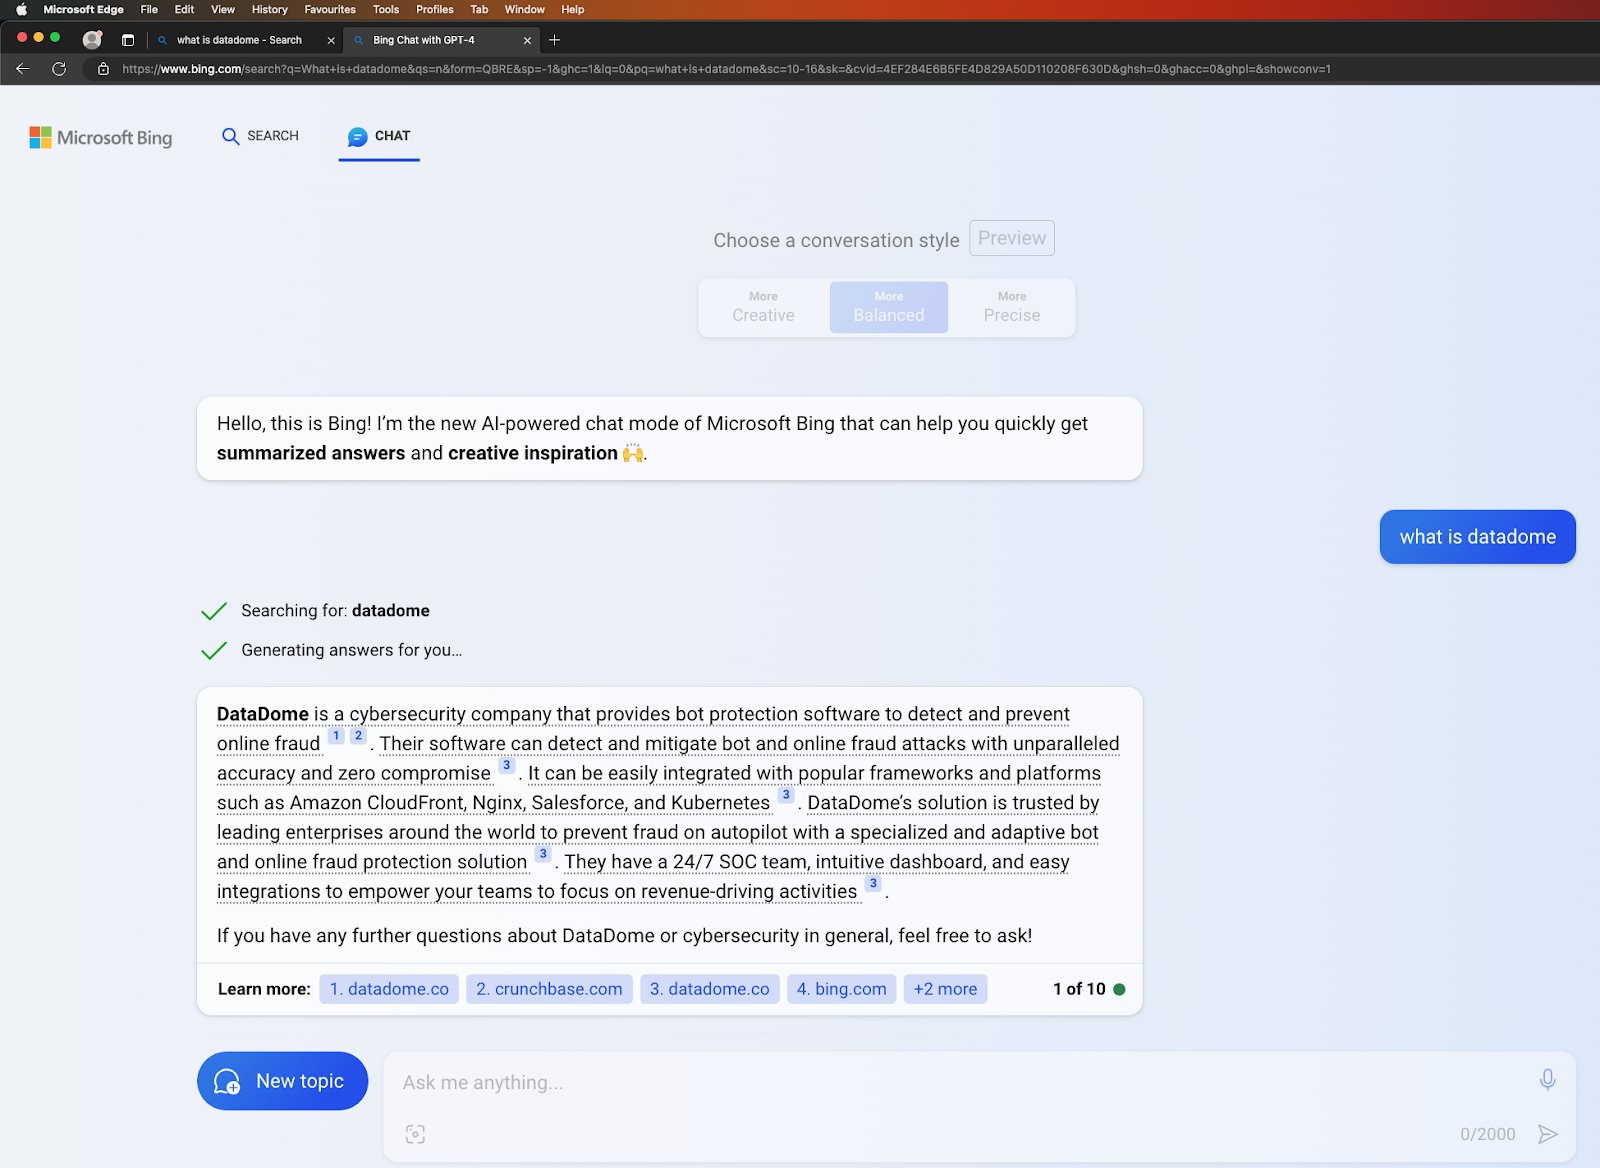Open the Favourites menu

[330, 9]
